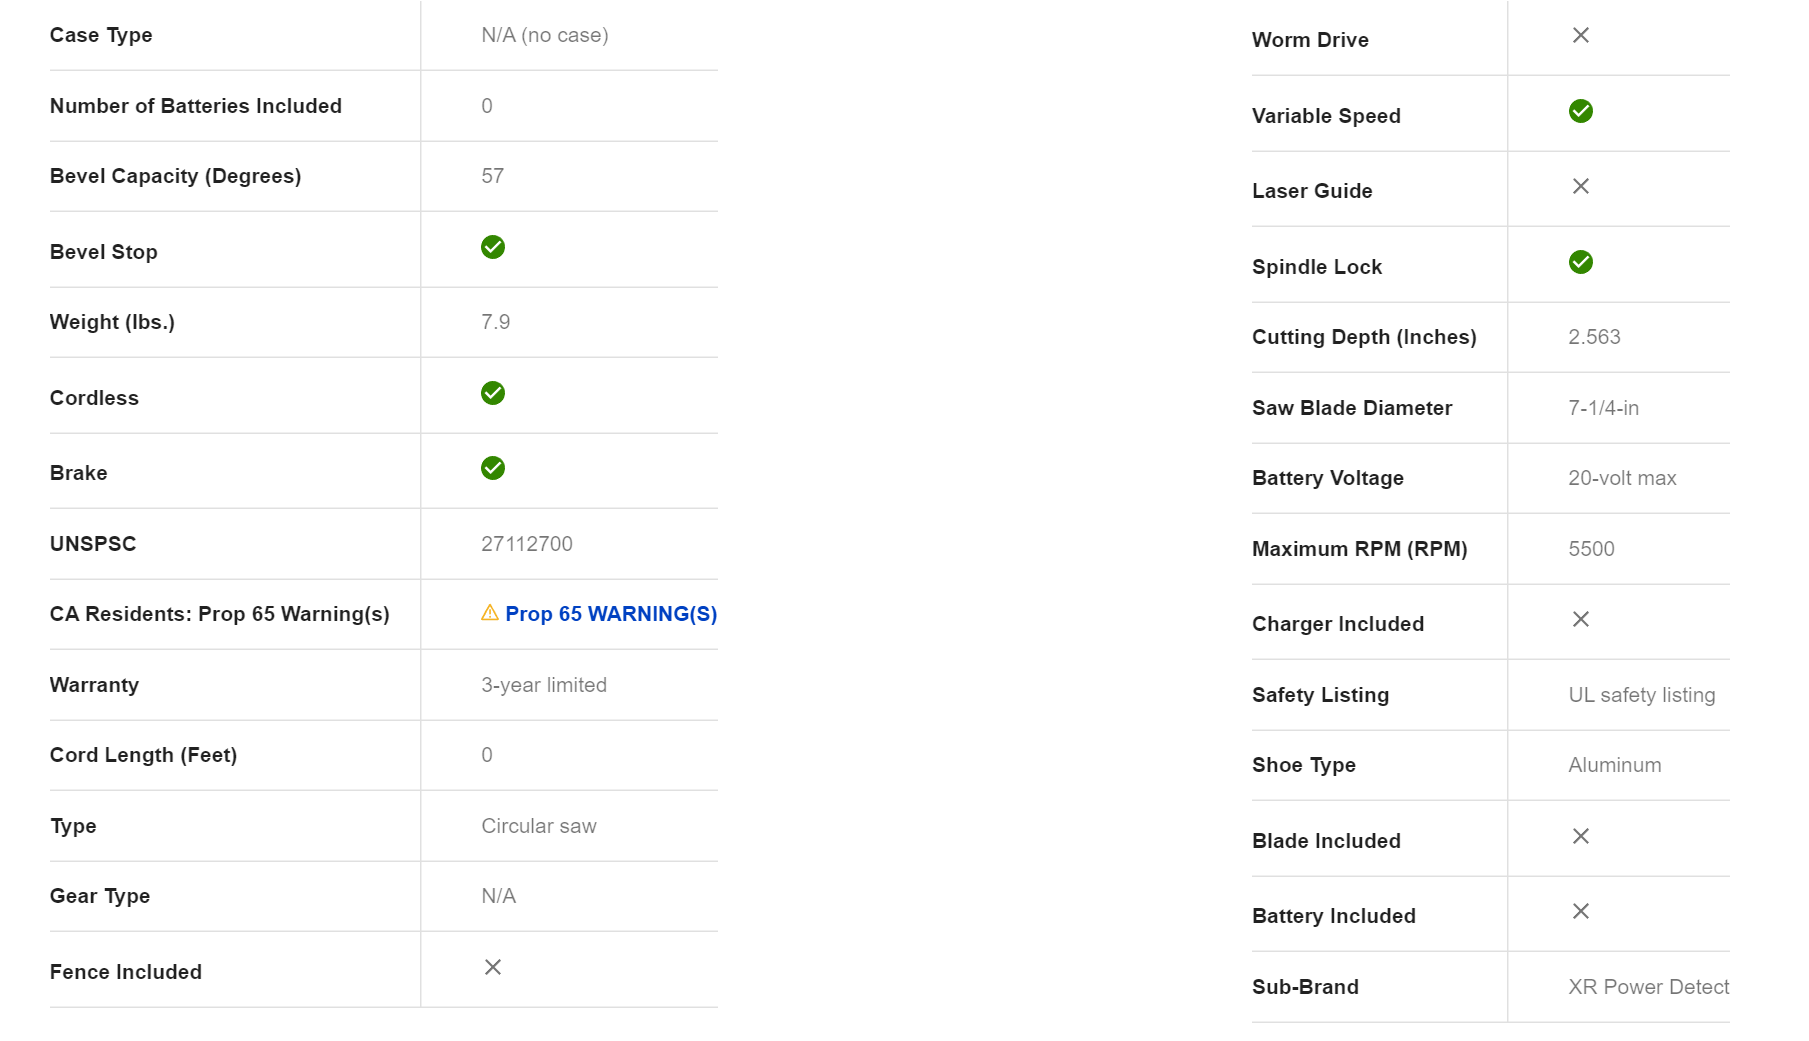The width and height of the screenshot is (1809, 1041).
Task: Click the UNSPSC code 27112700
Action: pos(527,544)
